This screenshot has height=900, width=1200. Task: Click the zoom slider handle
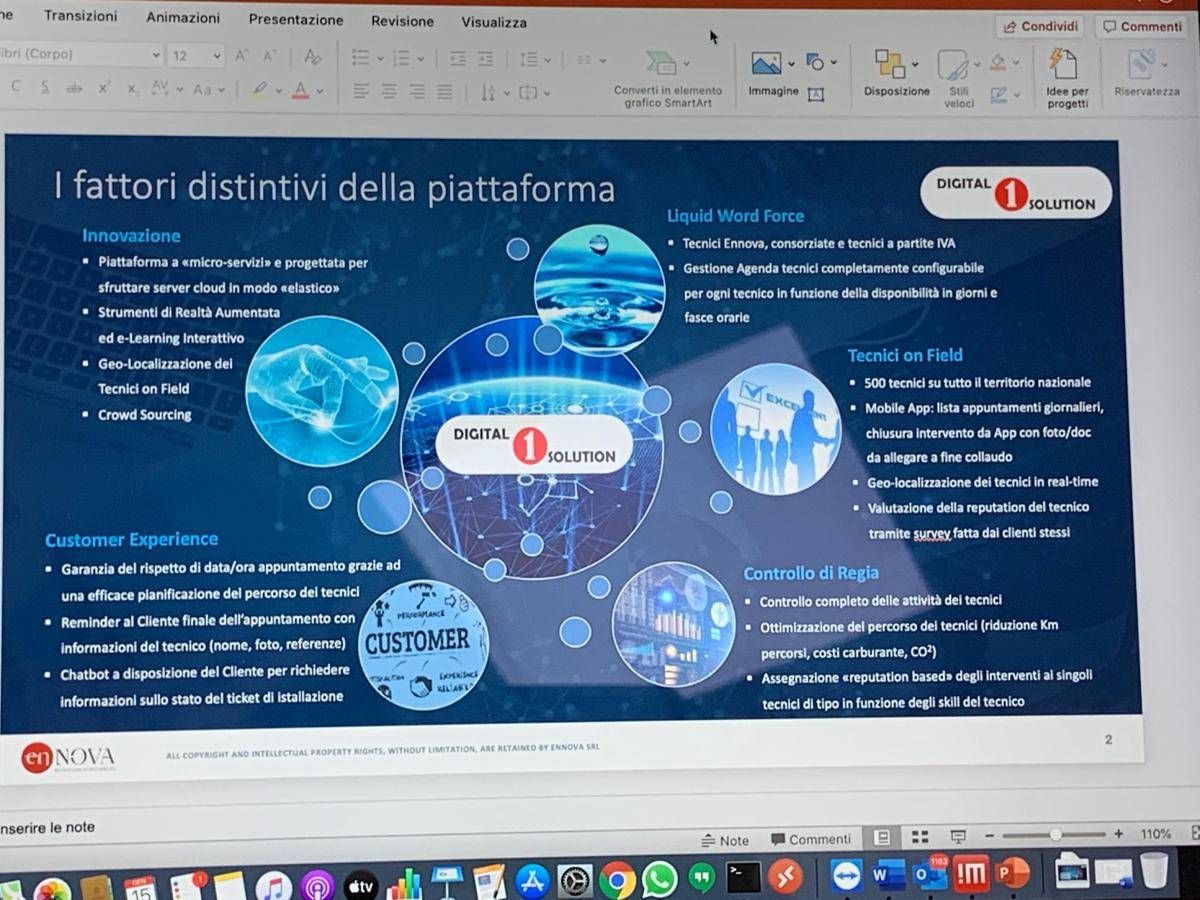(x=1055, y=834)
